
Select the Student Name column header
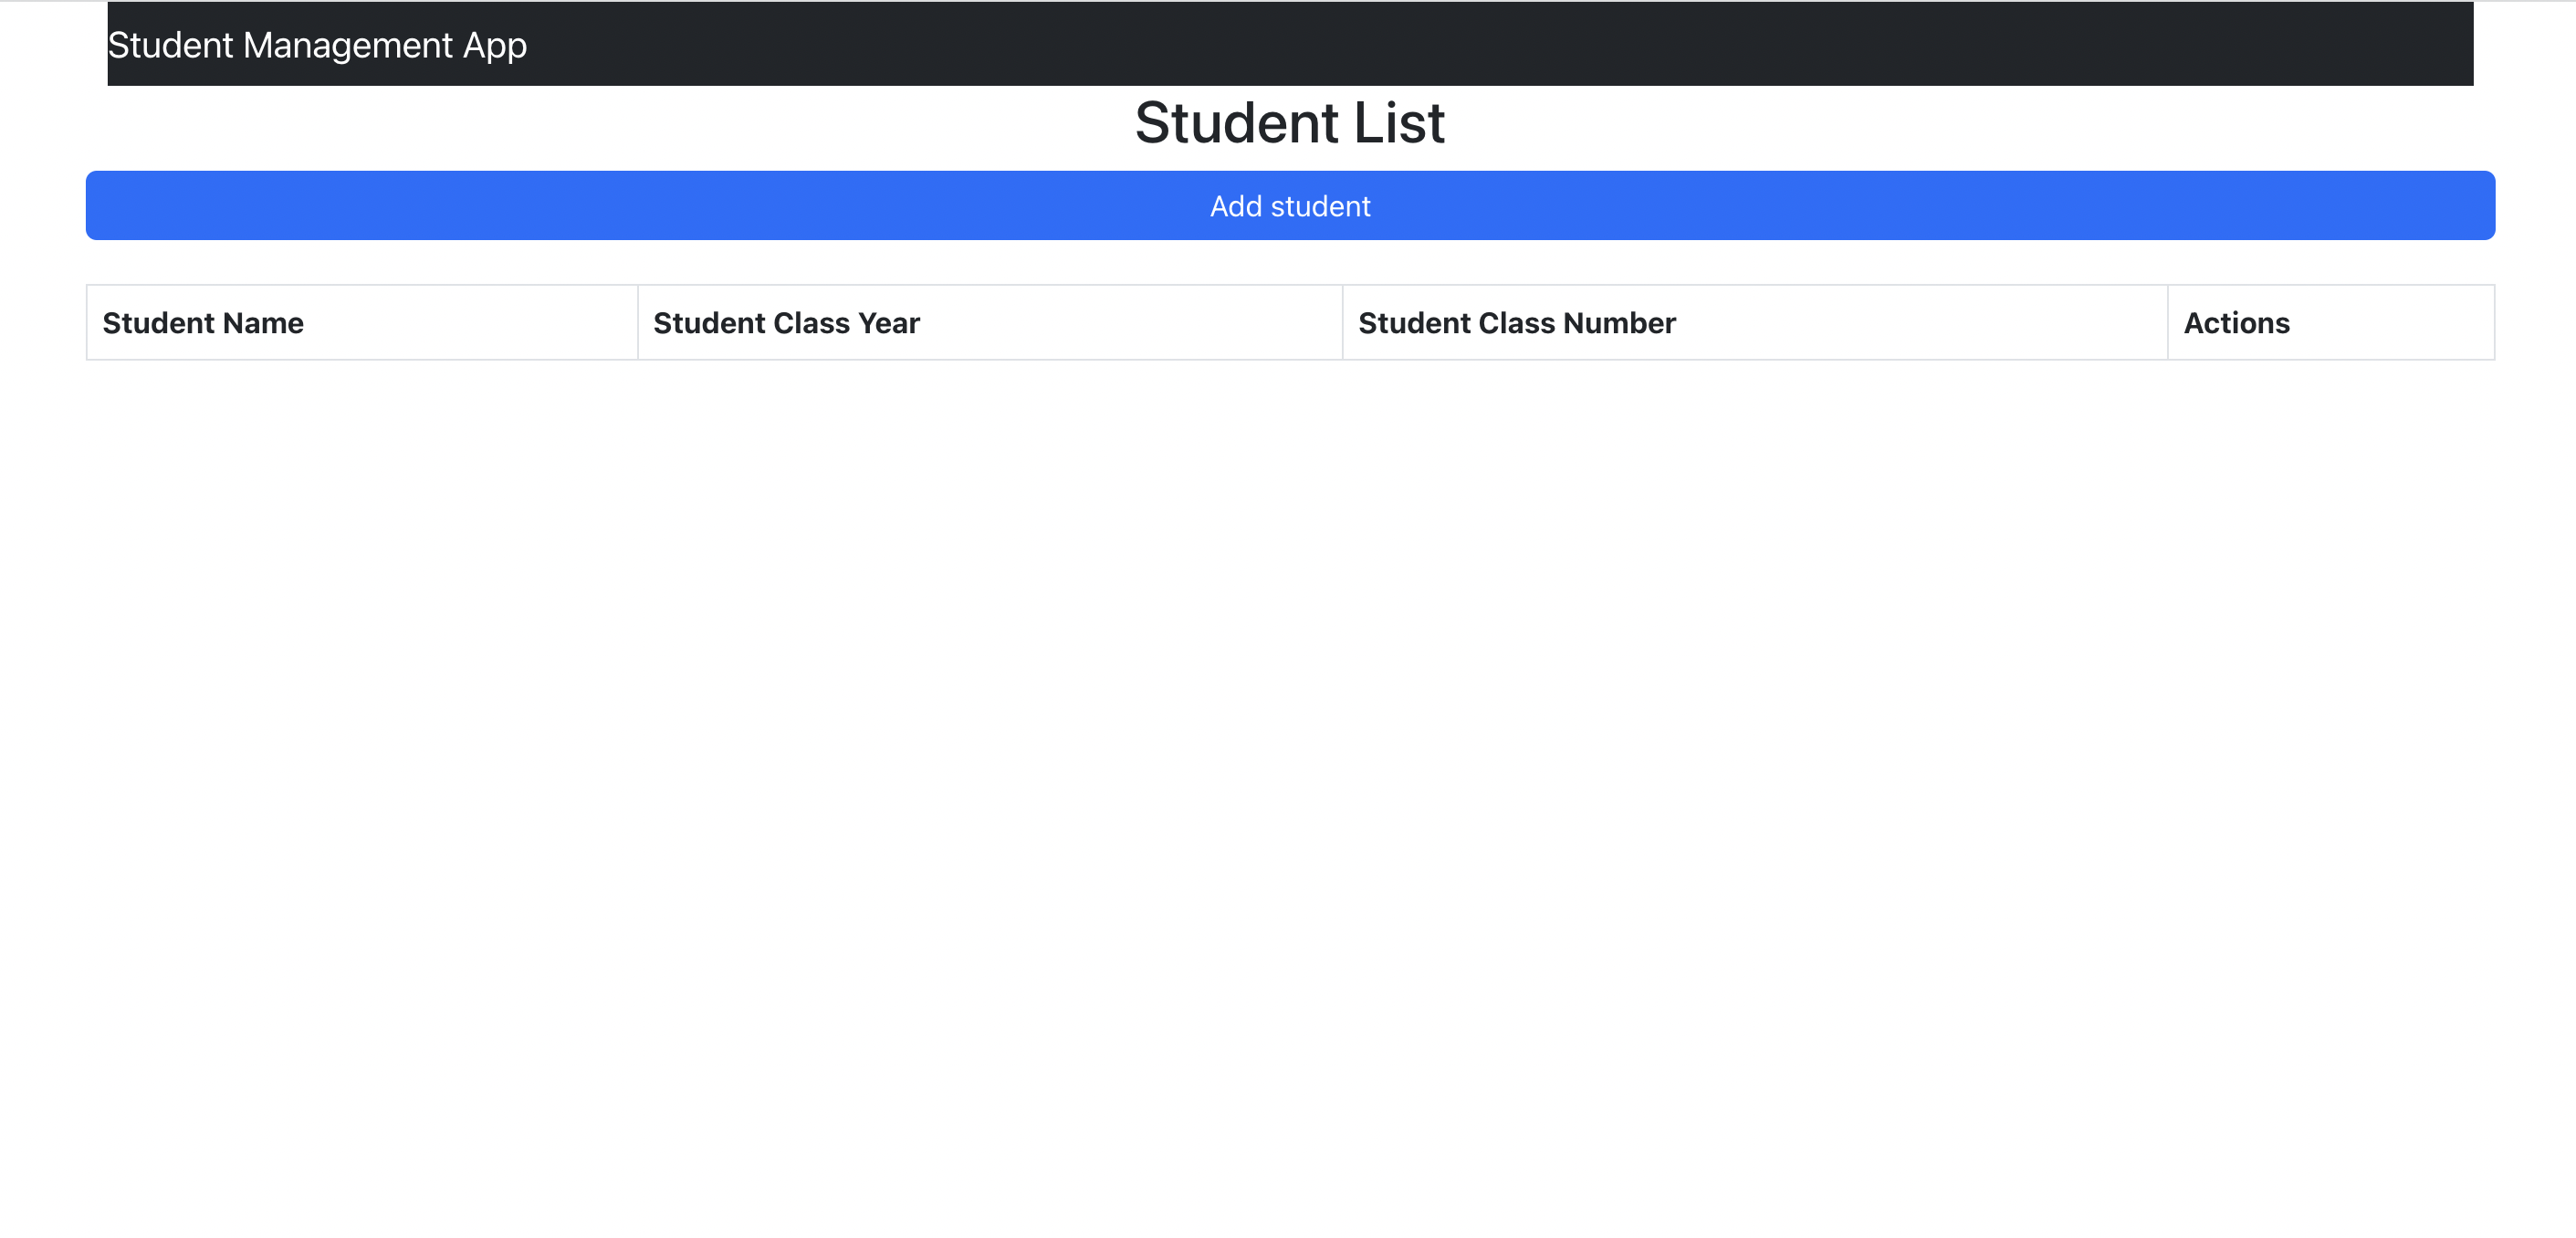click(x=362, y=322)
